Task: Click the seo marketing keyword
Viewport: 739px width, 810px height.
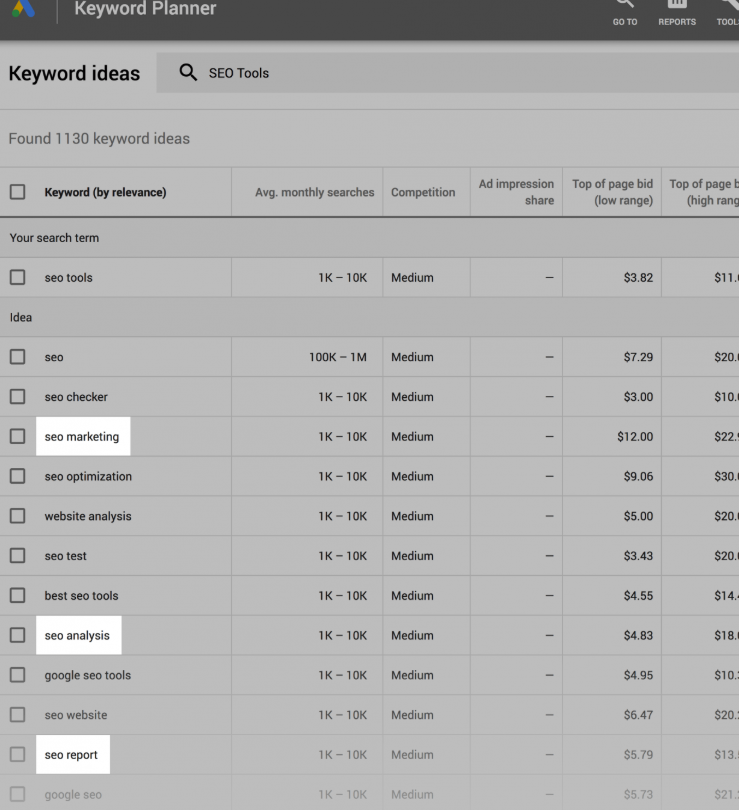Action: coord(82,437)
